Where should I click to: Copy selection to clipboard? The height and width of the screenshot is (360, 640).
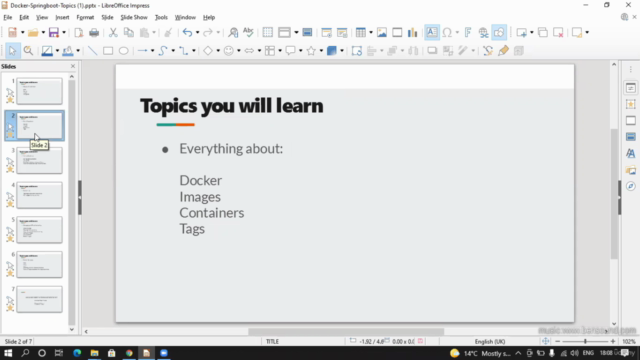tap(129, 32)
